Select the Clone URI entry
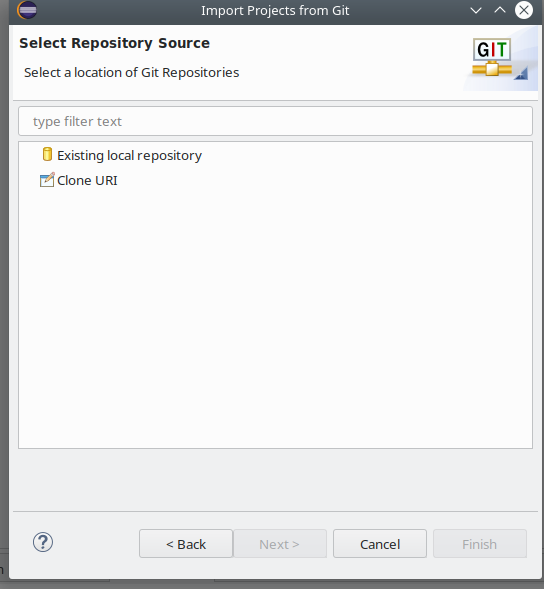The width and height of the screenshot is (544, 589). point(87,180)
